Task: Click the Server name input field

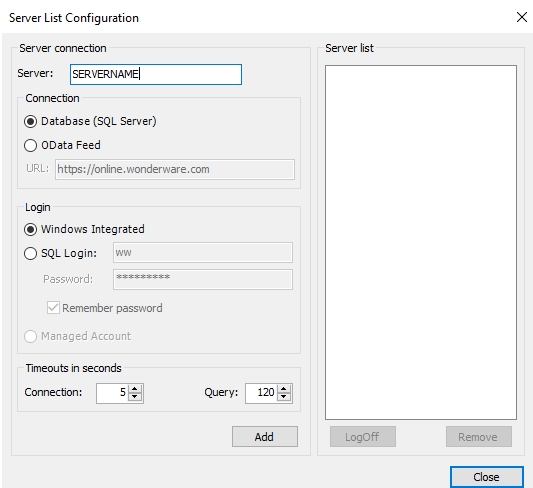Action: pos(156,74)
